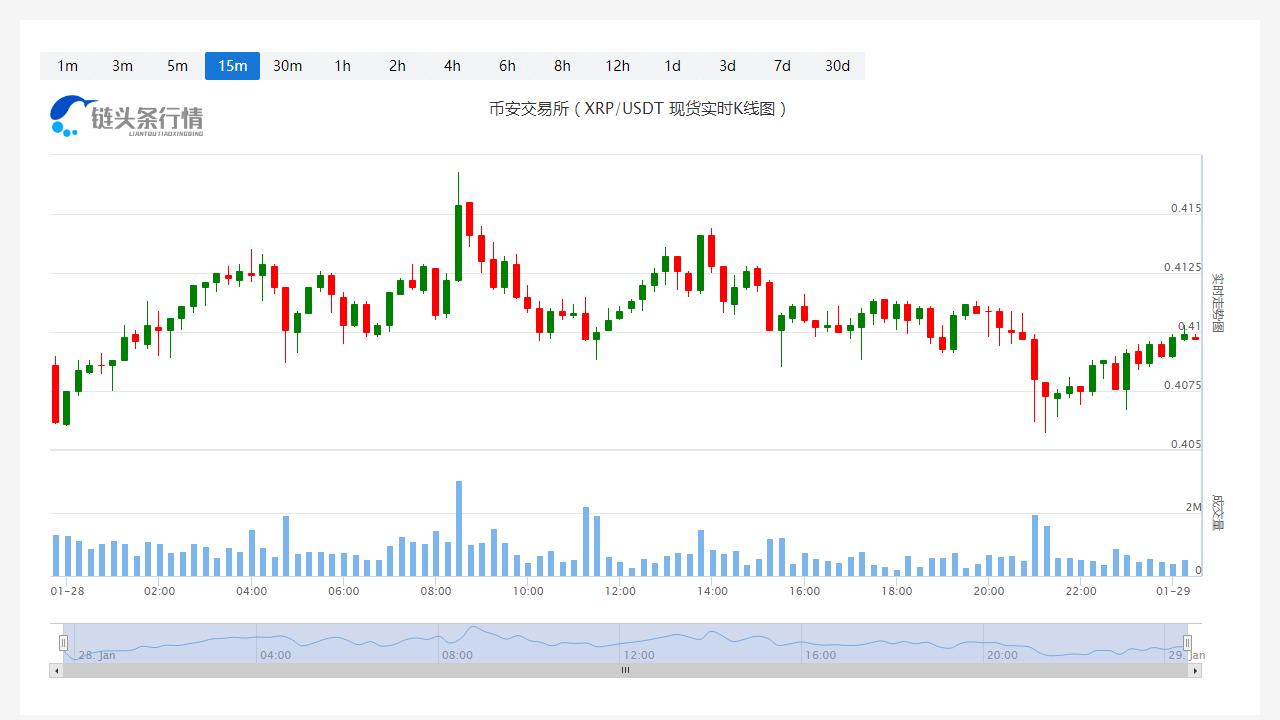Click the horizontal scrollbar thumb grip
Screen dimensions: 1280x720
point(626,671)
